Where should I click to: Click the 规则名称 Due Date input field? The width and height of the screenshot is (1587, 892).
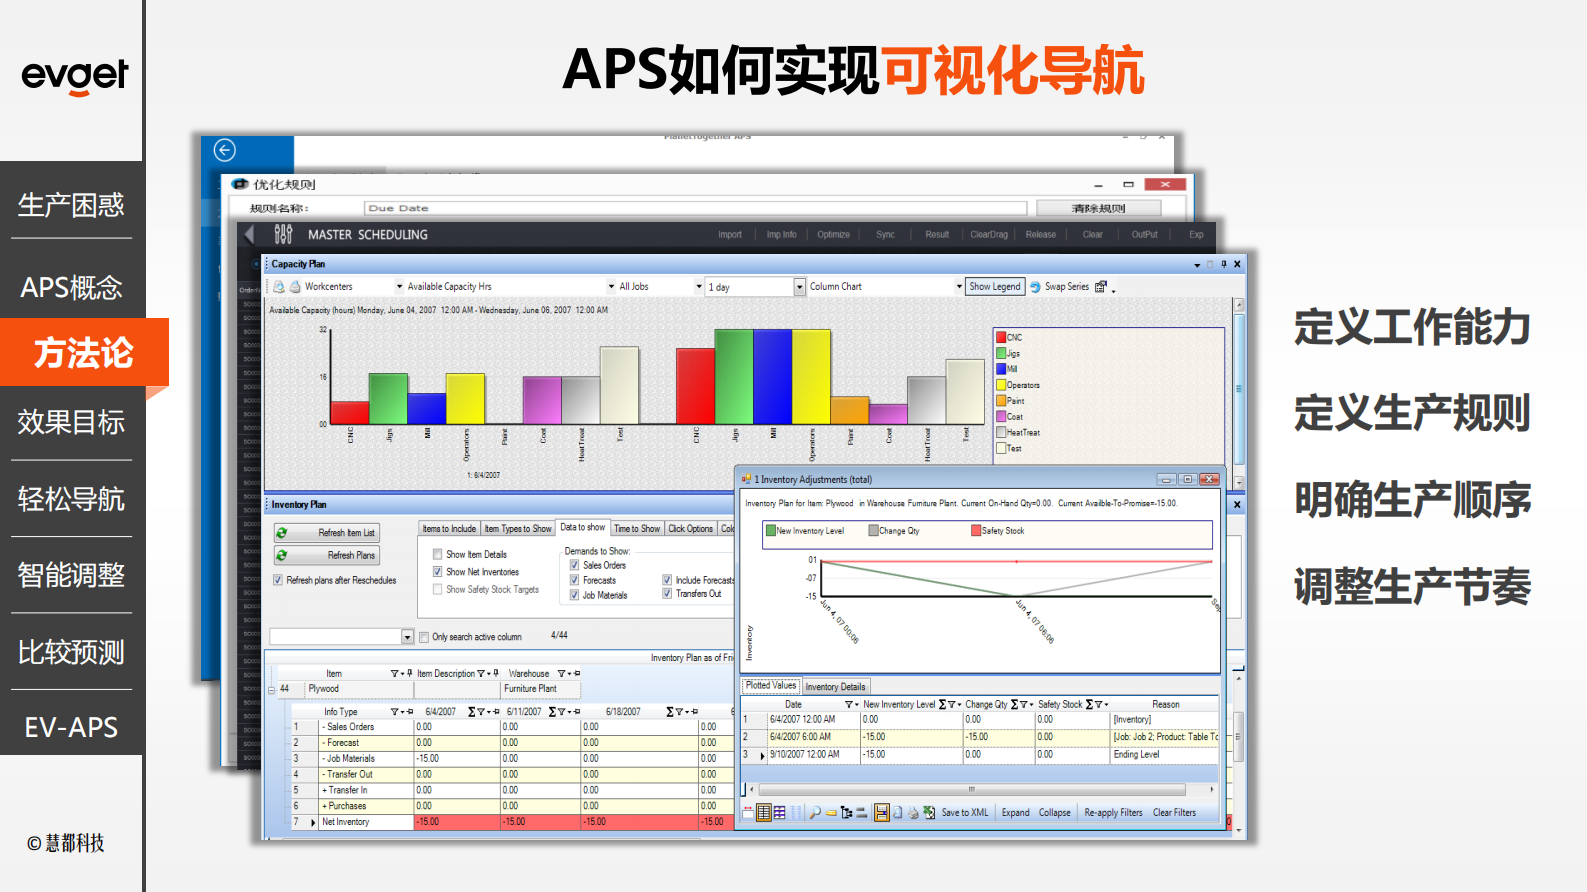696,208
